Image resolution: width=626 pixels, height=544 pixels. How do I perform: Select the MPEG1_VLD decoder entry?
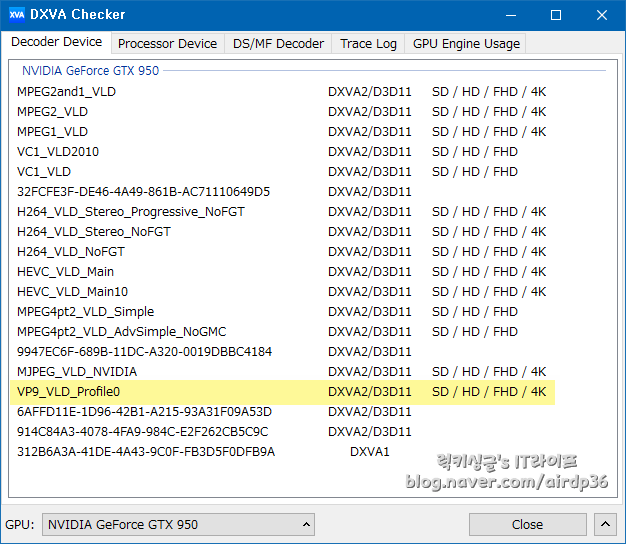tap(281, 132)
